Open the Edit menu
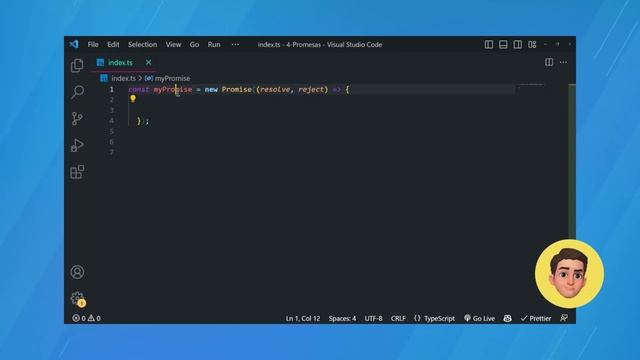 tap(113, 44)
